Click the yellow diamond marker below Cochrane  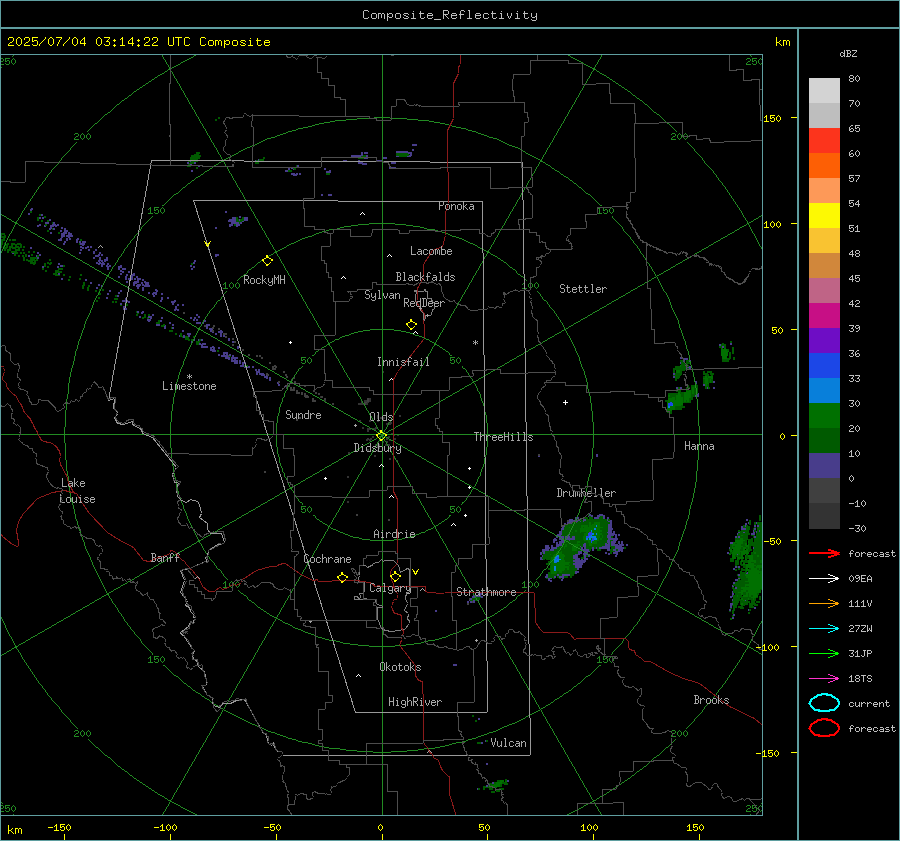click(343, 577)
